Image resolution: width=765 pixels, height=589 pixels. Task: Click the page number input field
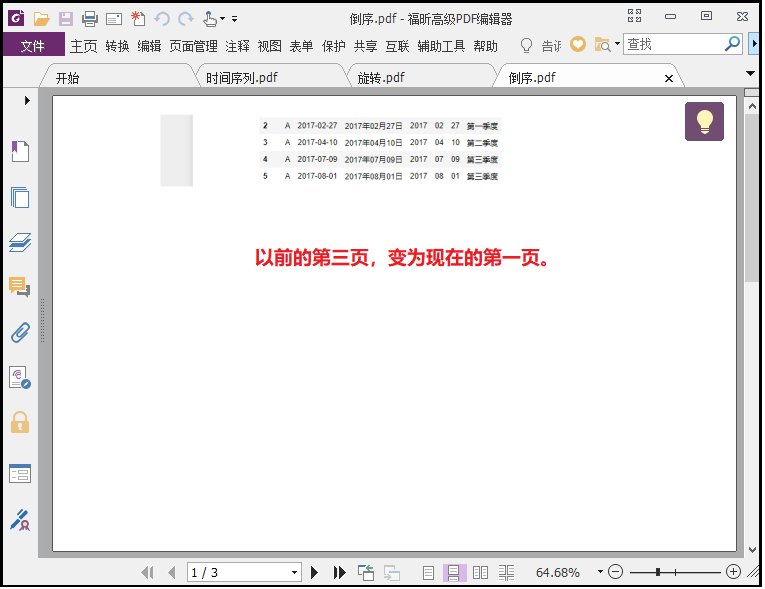click(238, 572)
